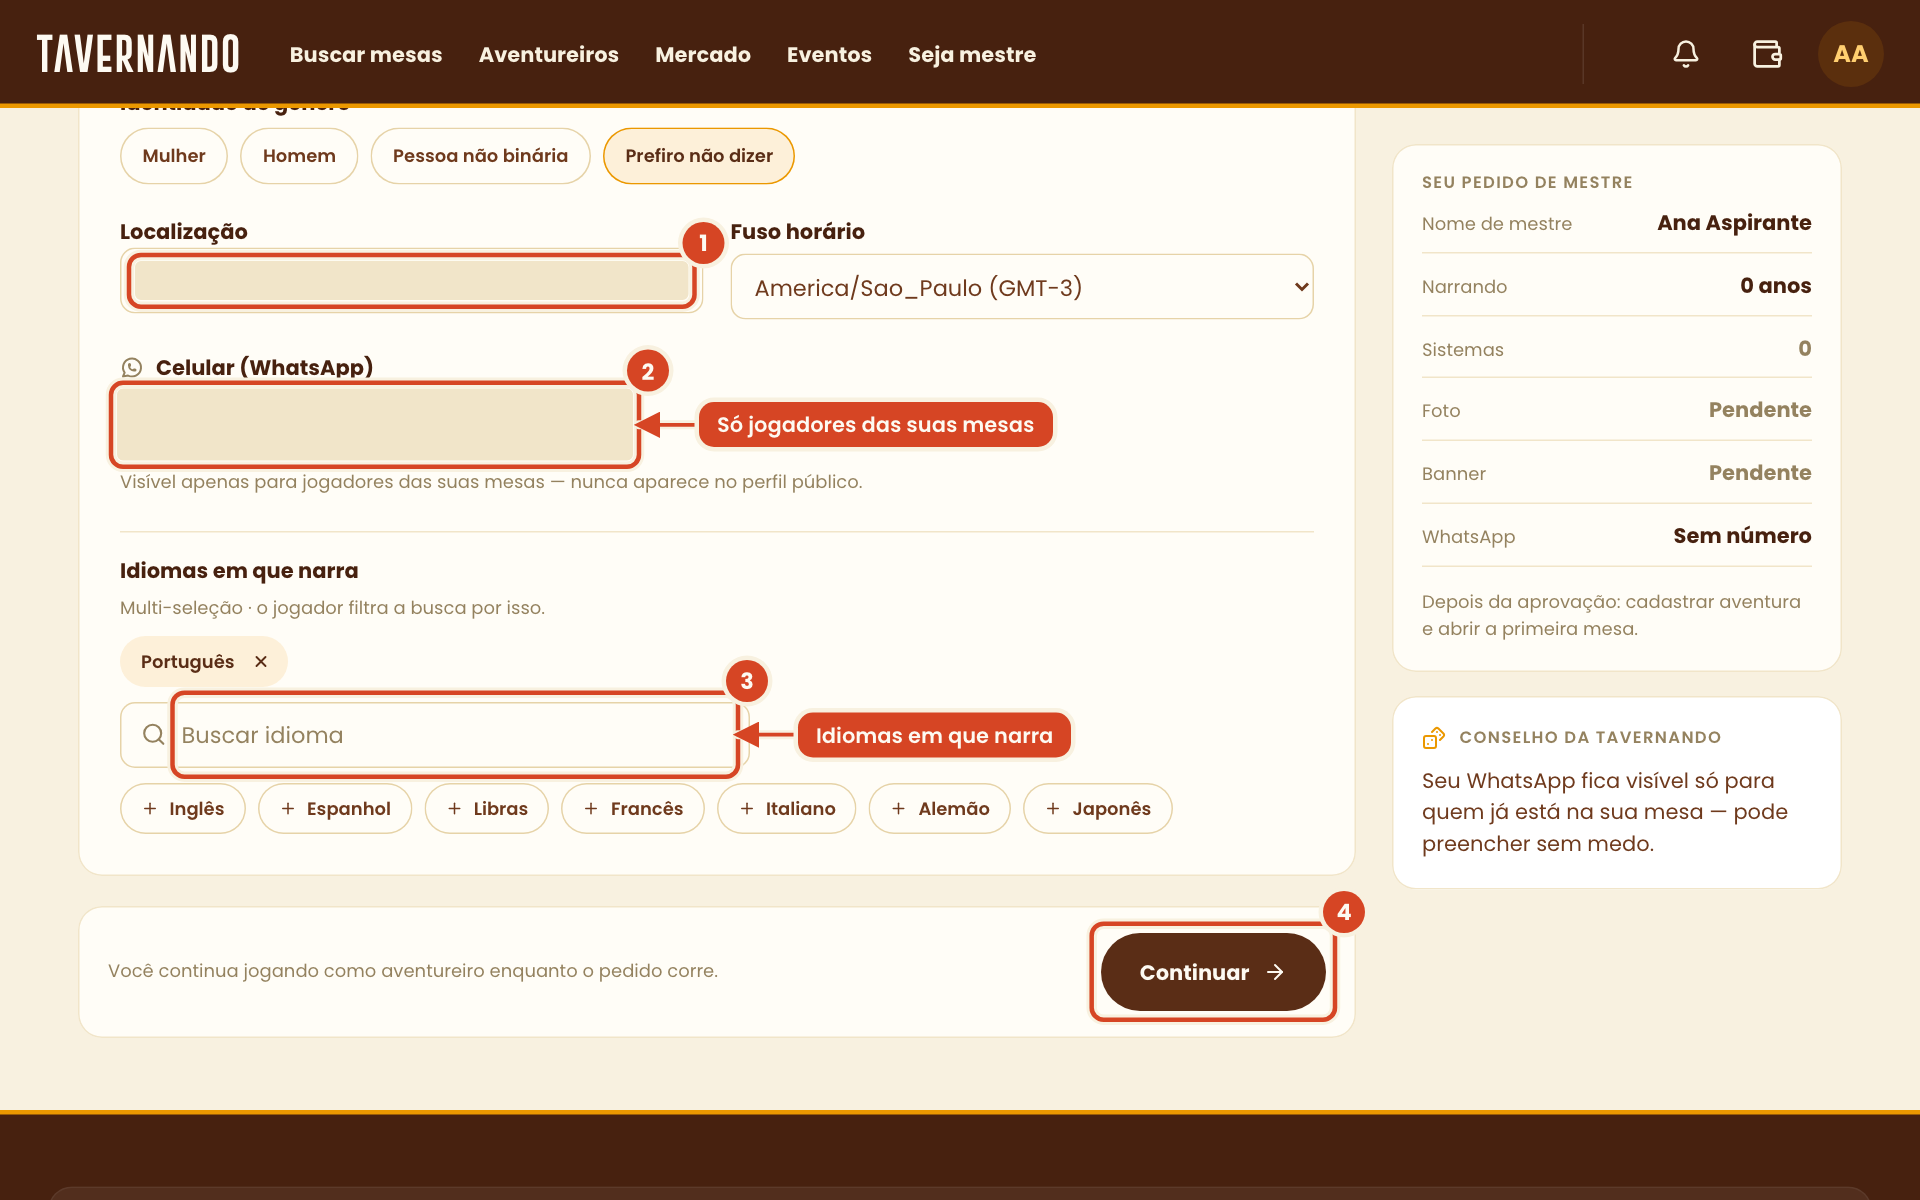Focus the Localização input field

pos(412,281)
